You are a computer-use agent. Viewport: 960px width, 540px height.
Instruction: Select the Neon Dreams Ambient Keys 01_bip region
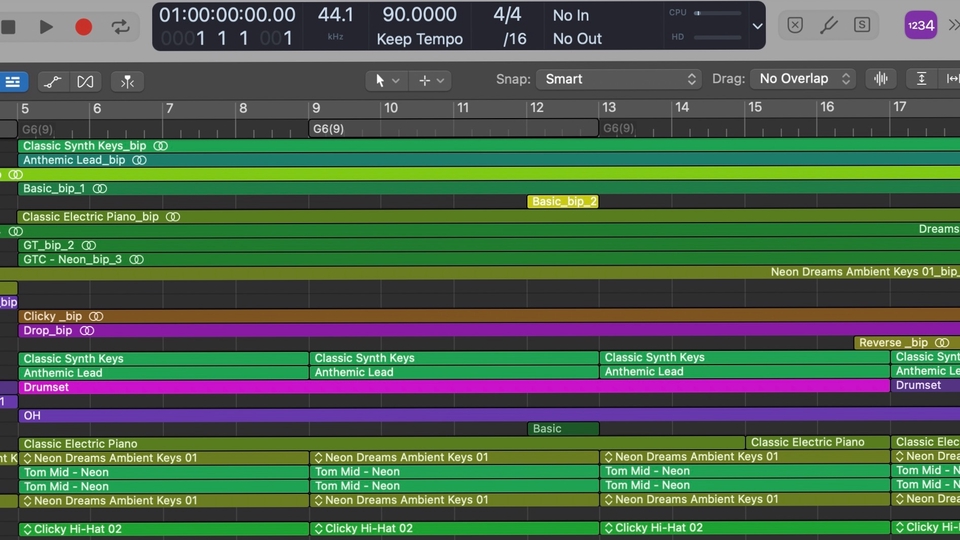(x=480, y=272)
